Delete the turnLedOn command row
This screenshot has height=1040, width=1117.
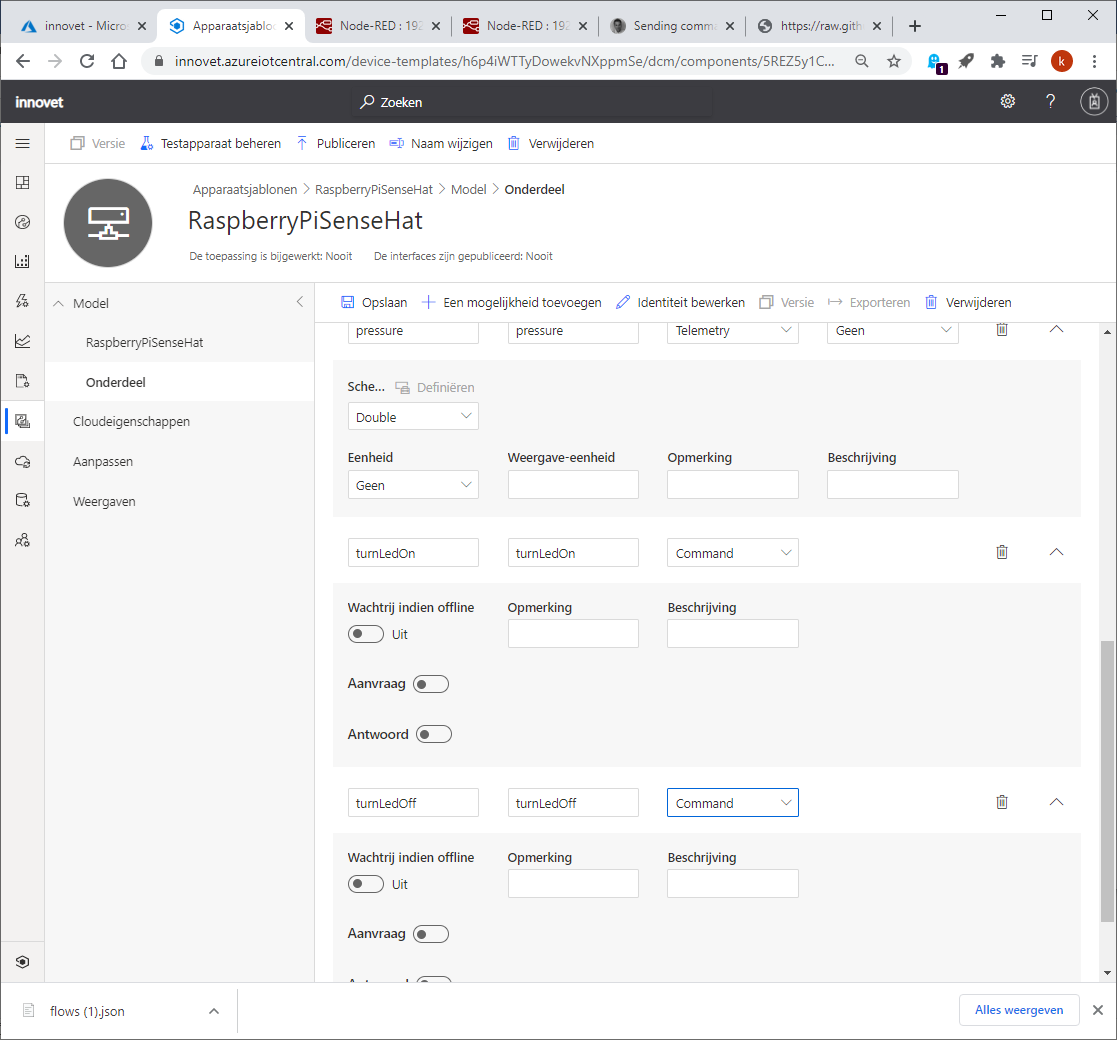coord(1002,552)
